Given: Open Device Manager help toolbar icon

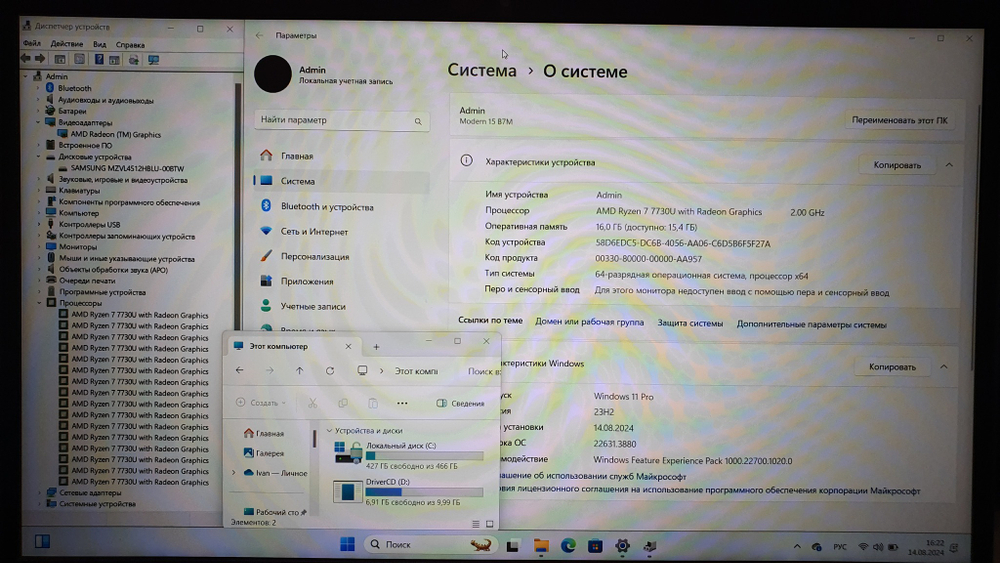Looking at the screenshot, I should pyautogui.click(x=99, y=59).
